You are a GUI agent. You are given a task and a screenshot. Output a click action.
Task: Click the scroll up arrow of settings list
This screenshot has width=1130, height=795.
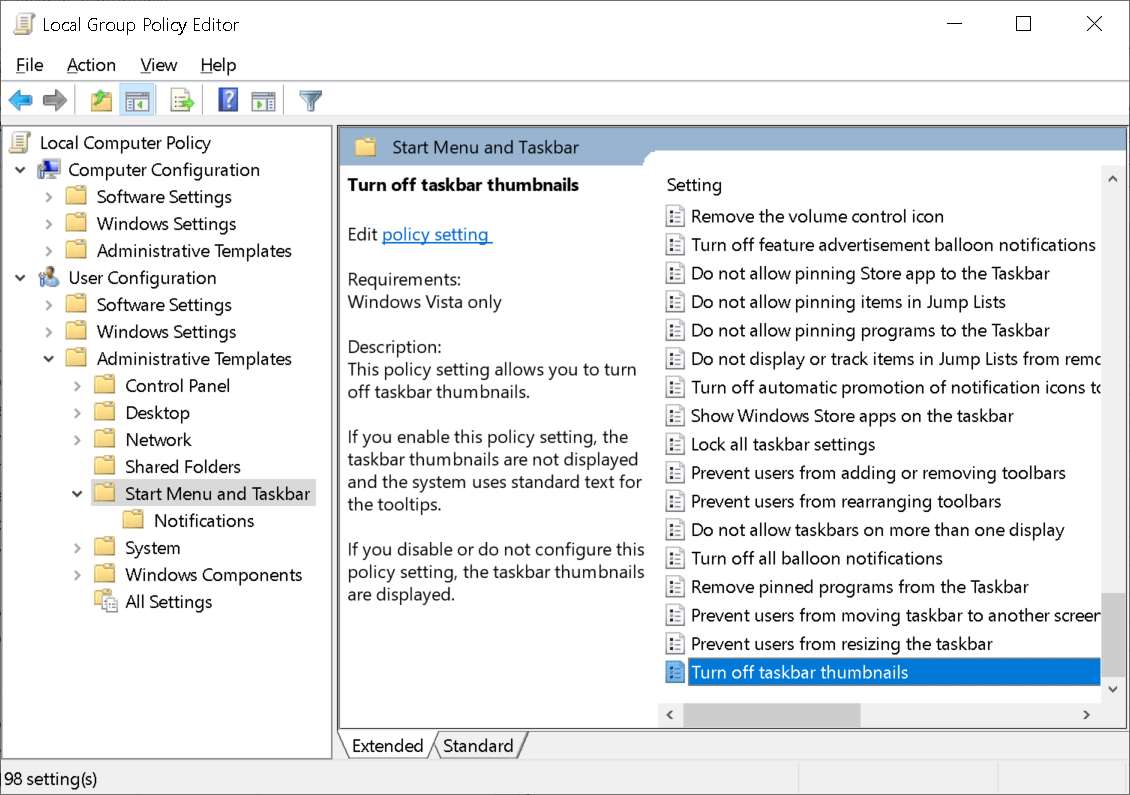[x=1113, y=179]
